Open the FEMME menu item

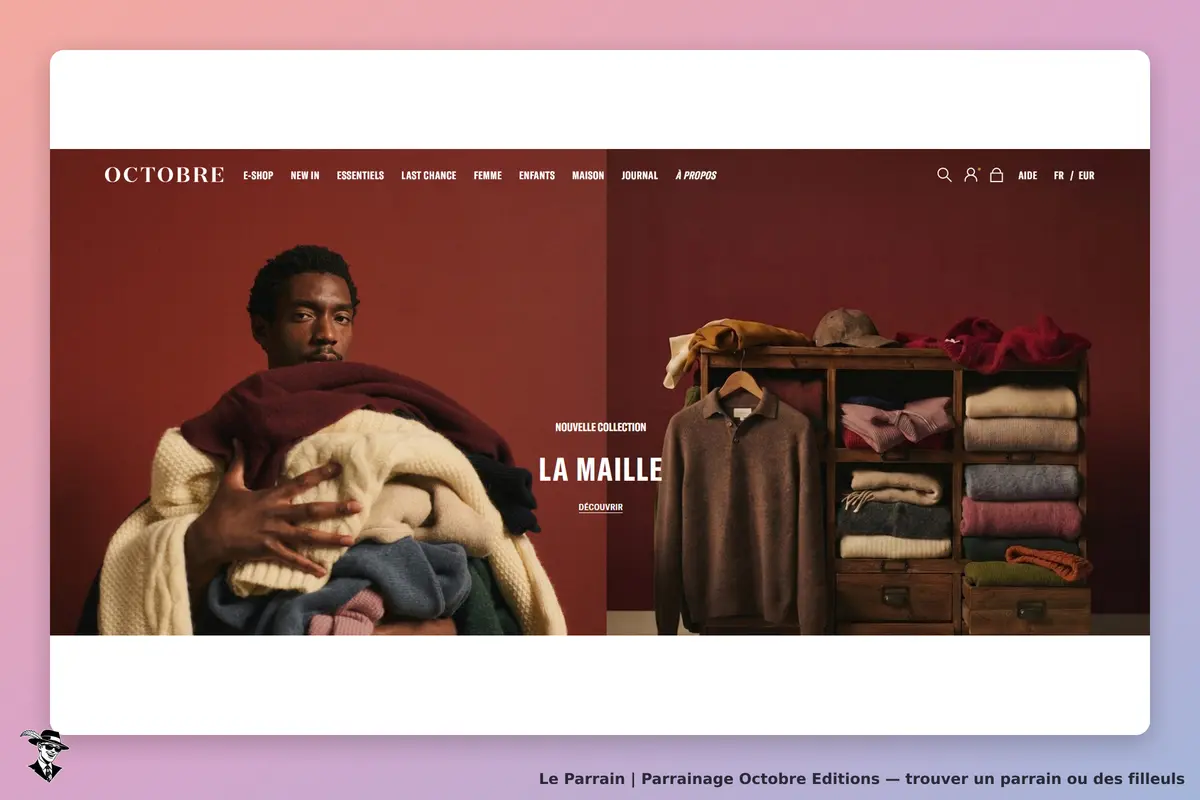(488, 175)
